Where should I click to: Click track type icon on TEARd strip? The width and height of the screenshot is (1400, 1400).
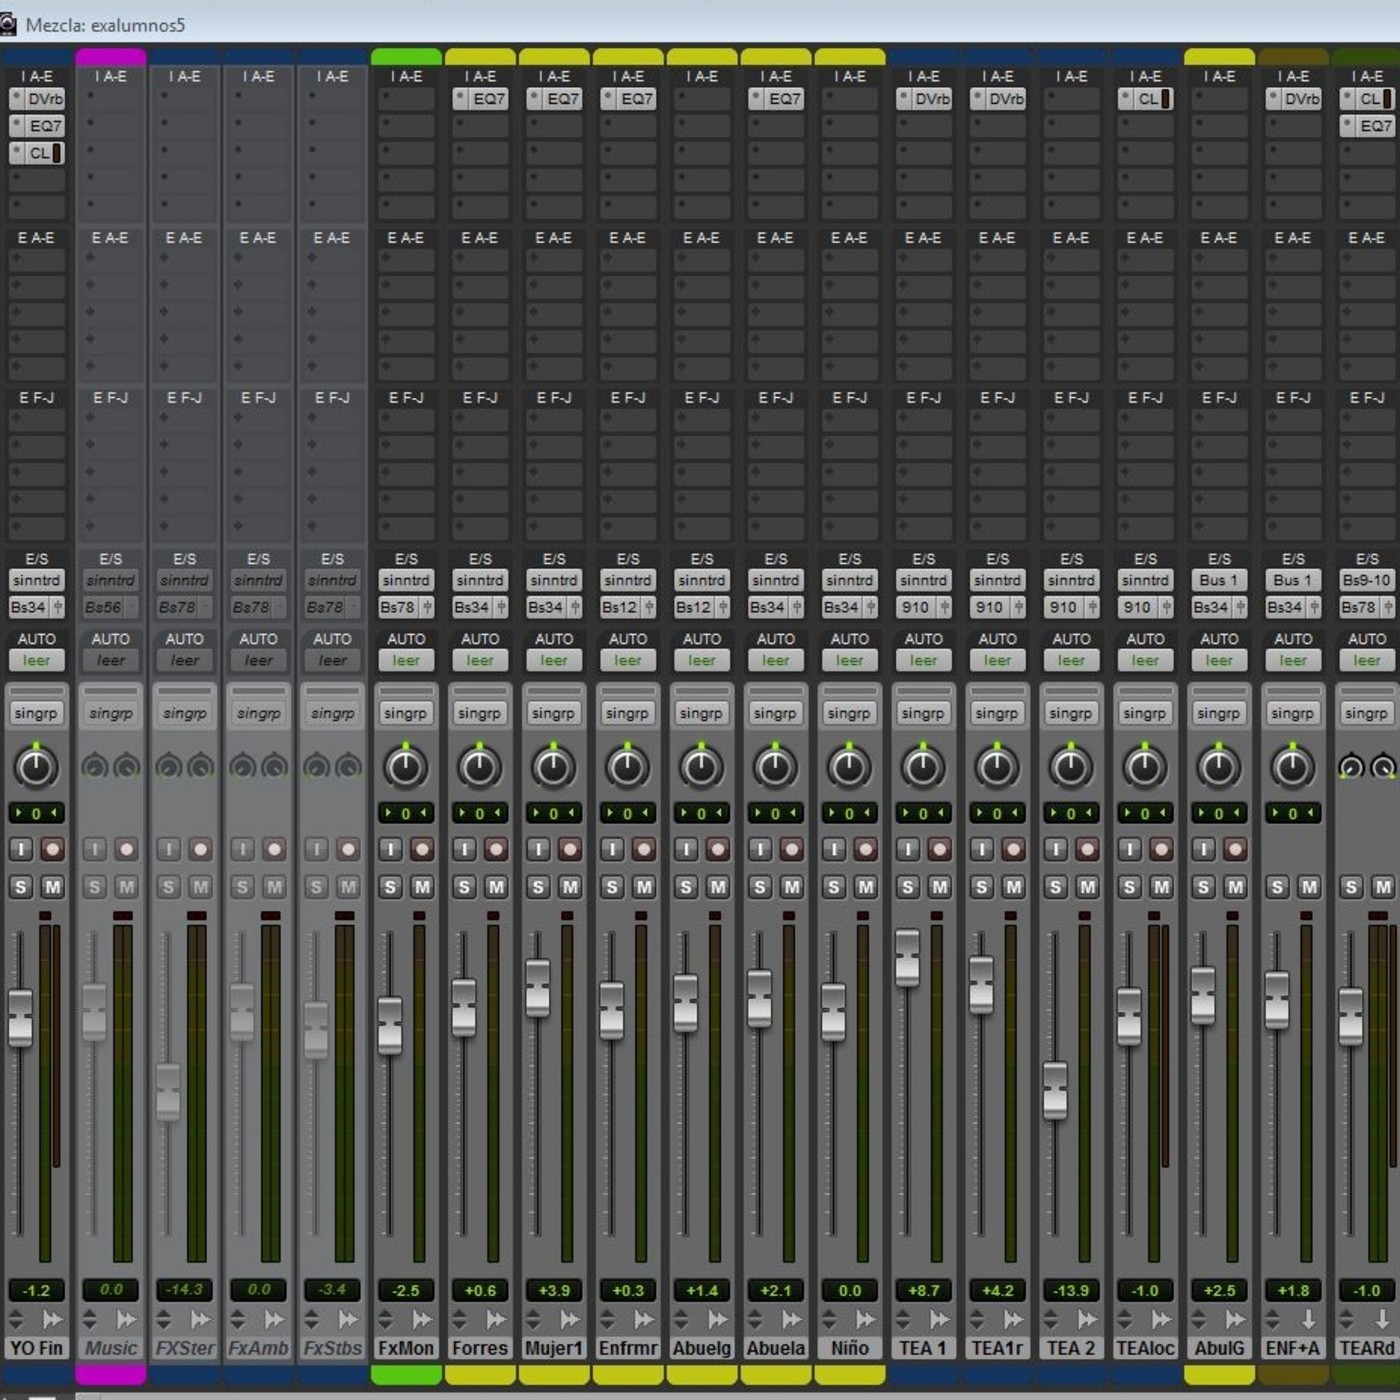pyautogui.click(x=1383, y=1320)
